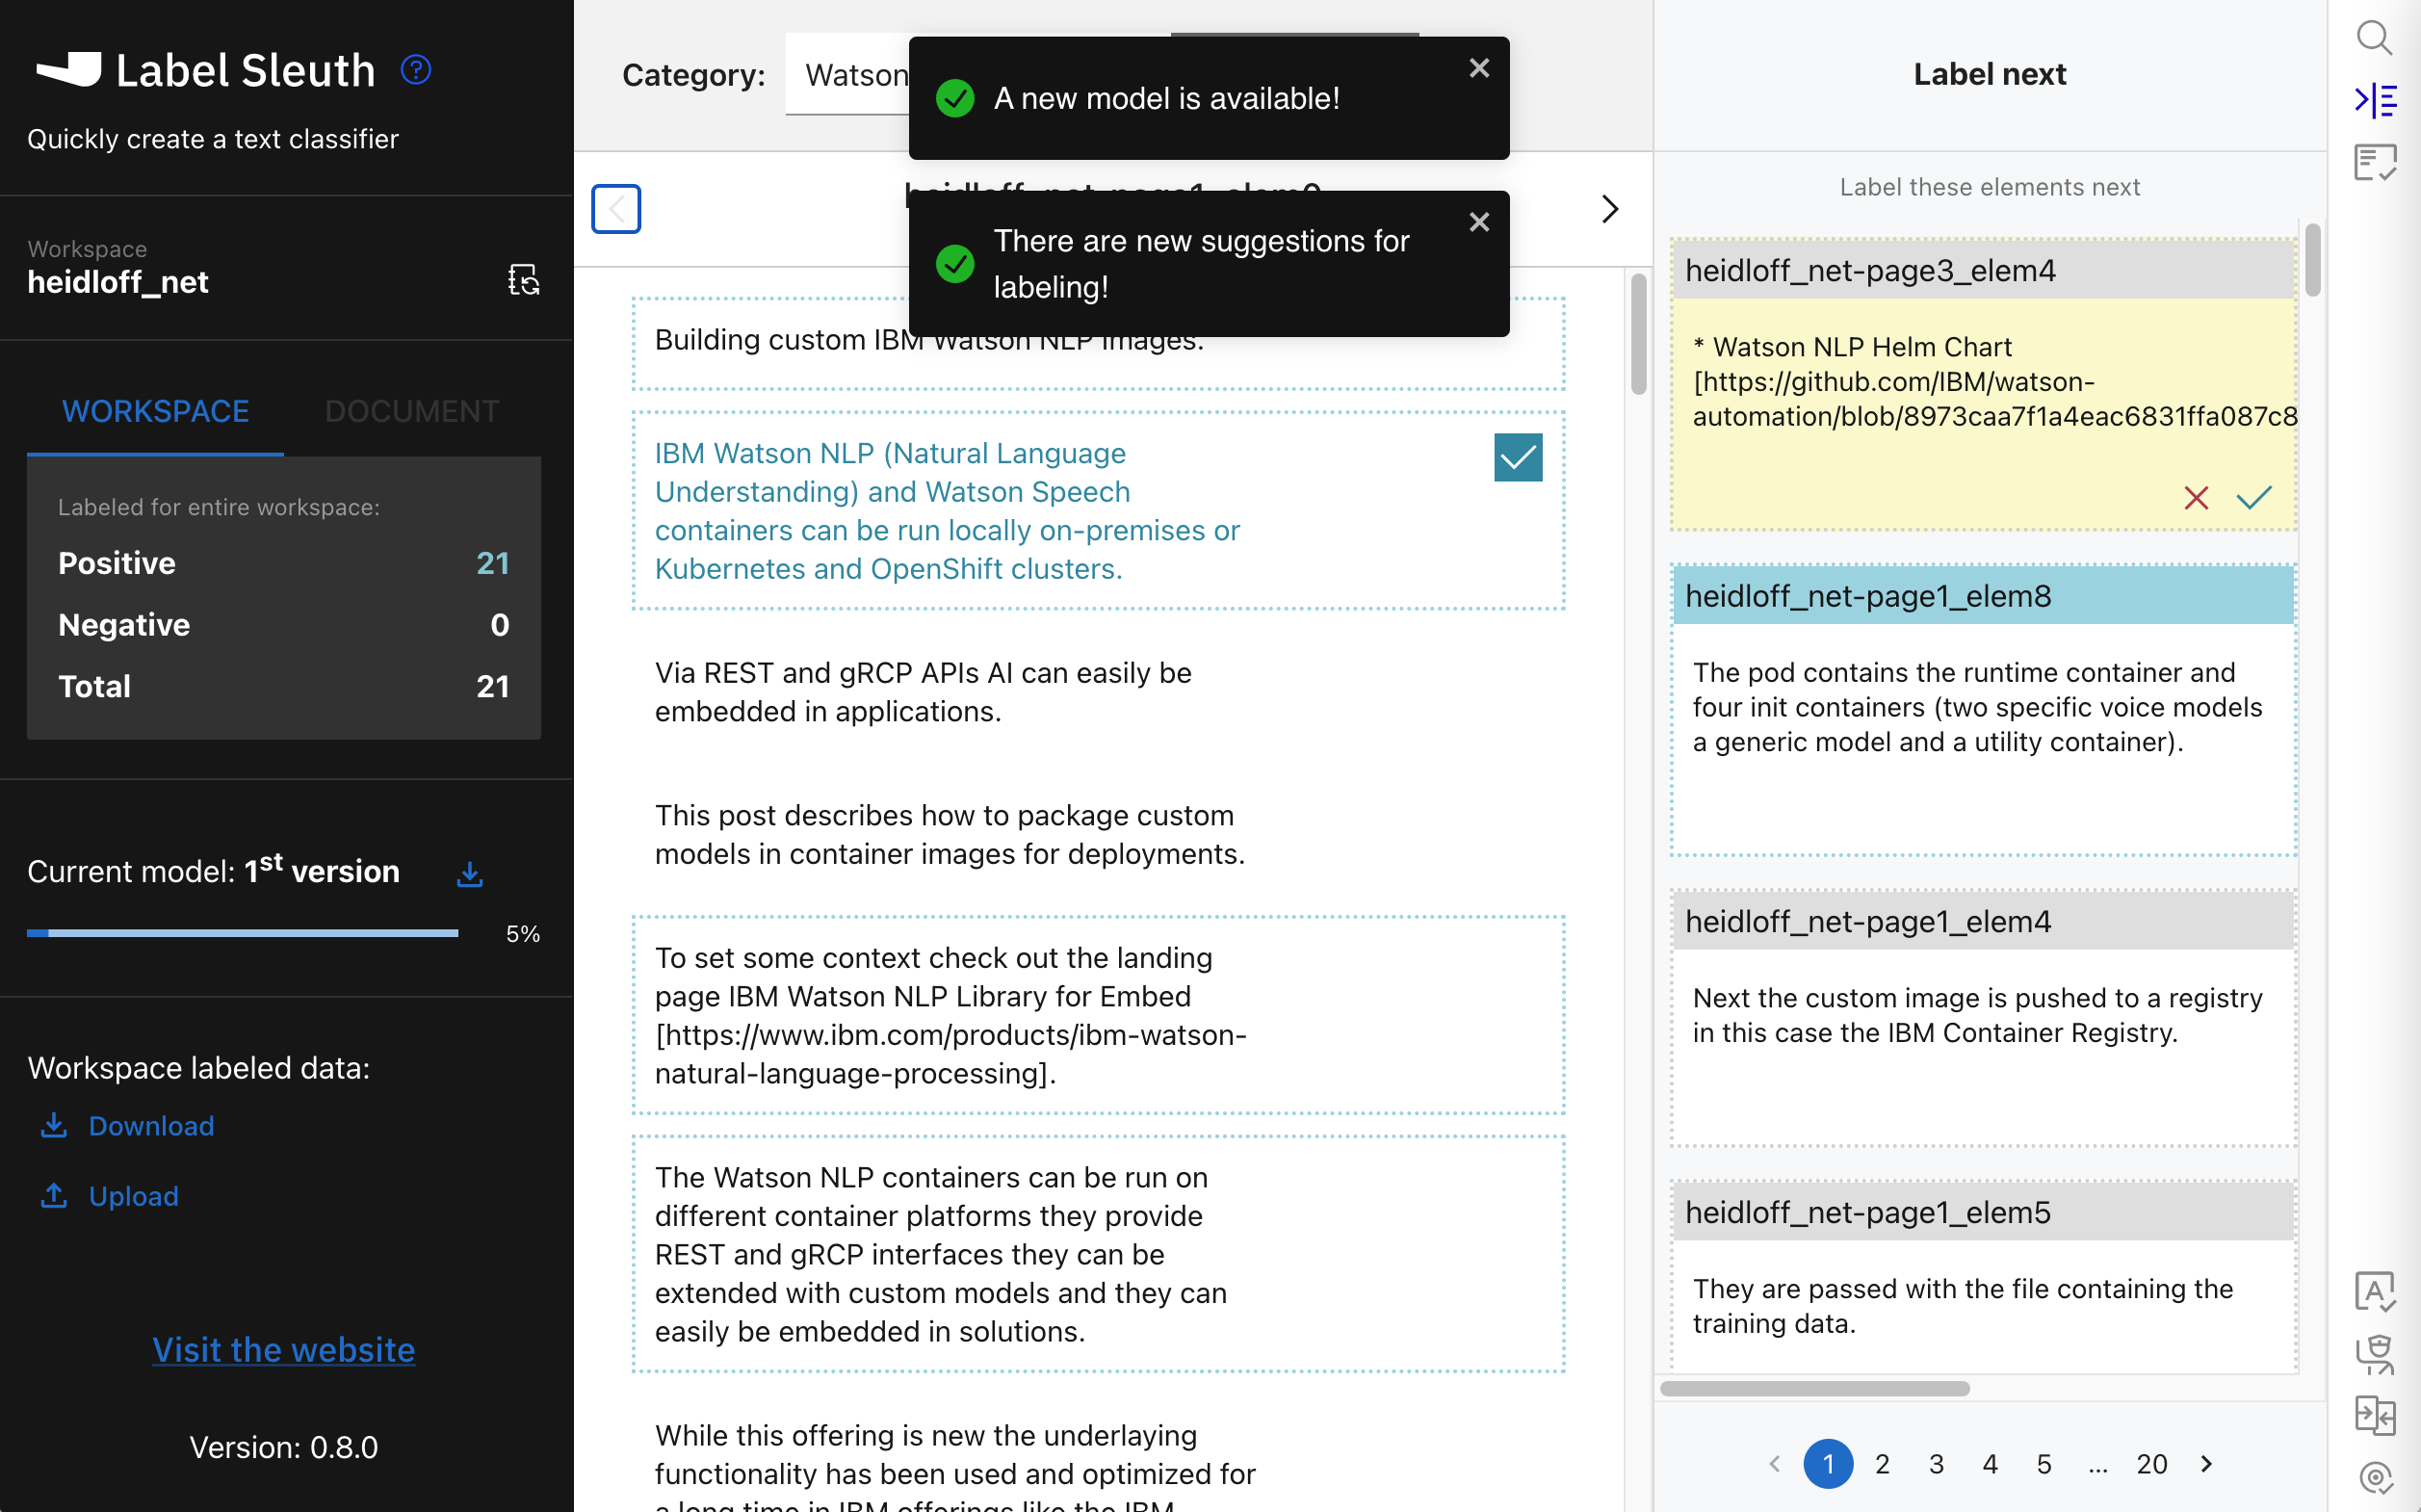Click 'The Watson NLP containers can be run' paragraph

1098,1254
